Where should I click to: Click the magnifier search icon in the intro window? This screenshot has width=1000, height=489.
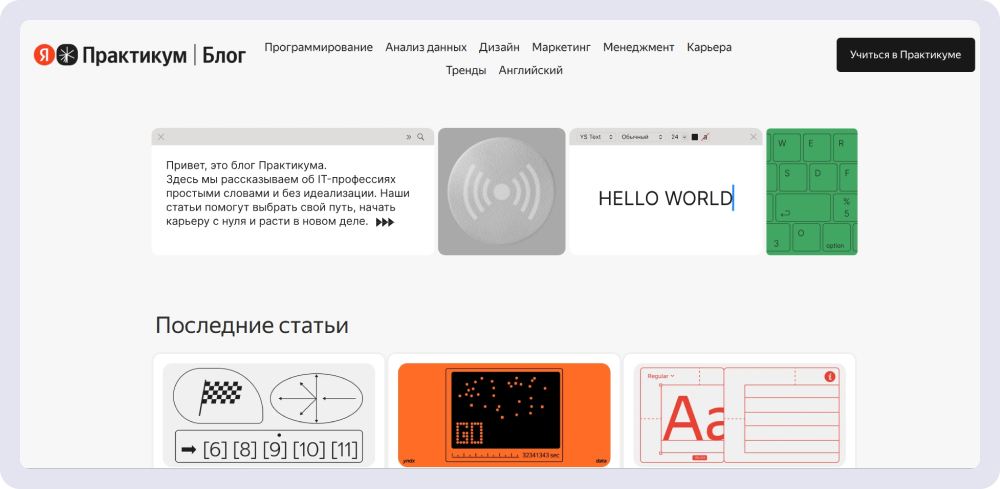point(421,137)
